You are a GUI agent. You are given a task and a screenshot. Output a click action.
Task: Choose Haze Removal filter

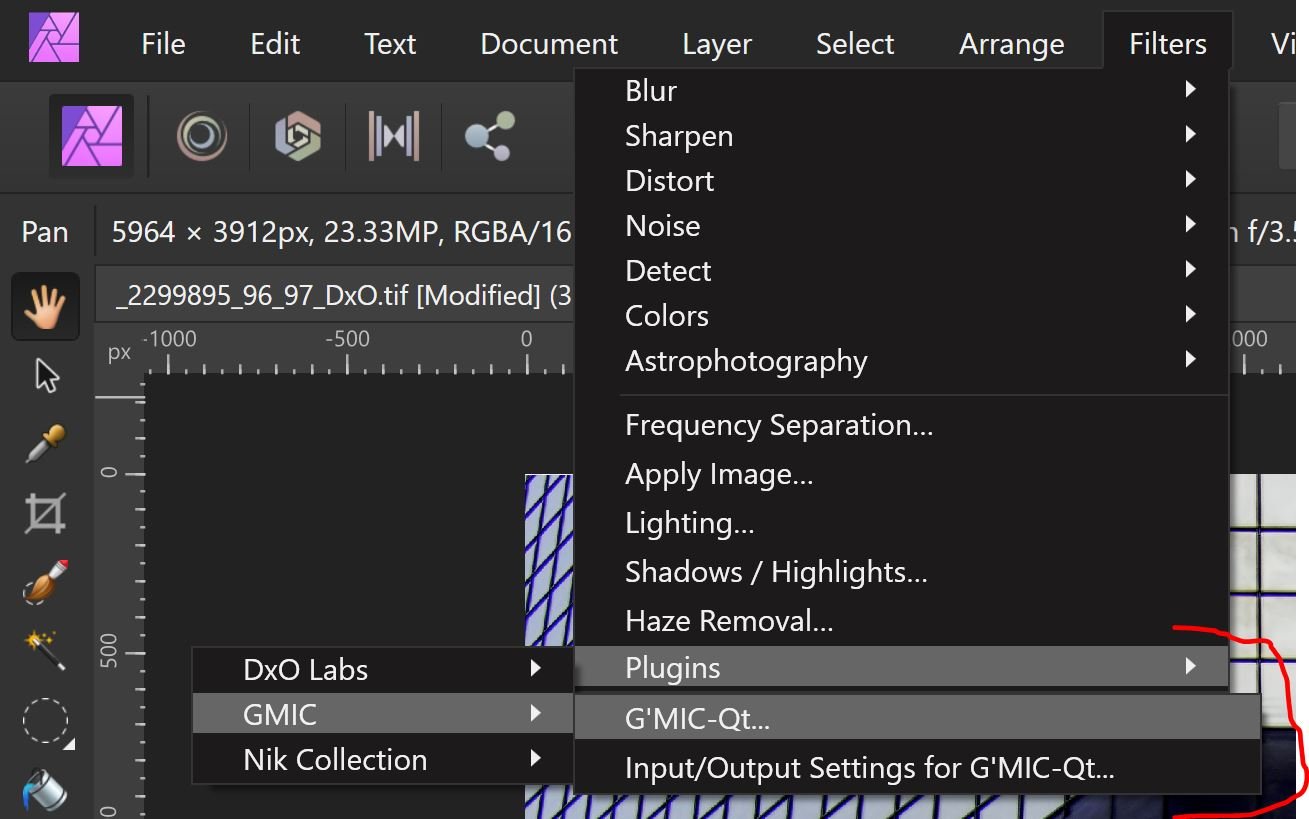coord(901,621)
